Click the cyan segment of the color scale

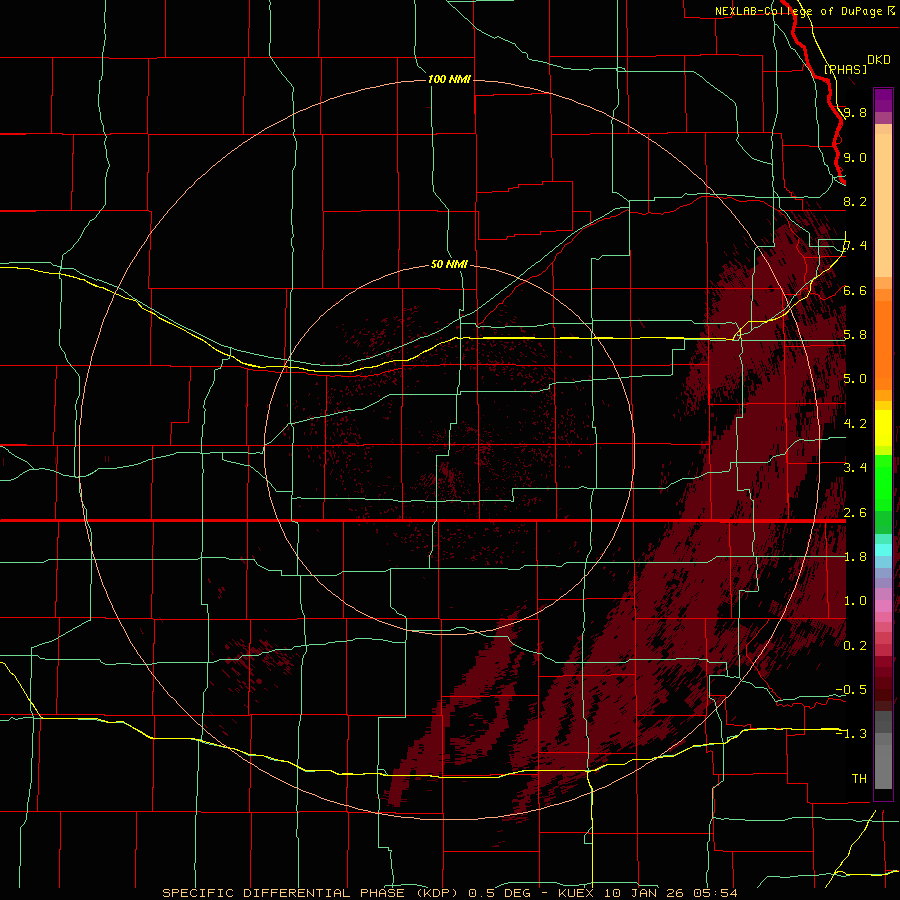point(883,550)
